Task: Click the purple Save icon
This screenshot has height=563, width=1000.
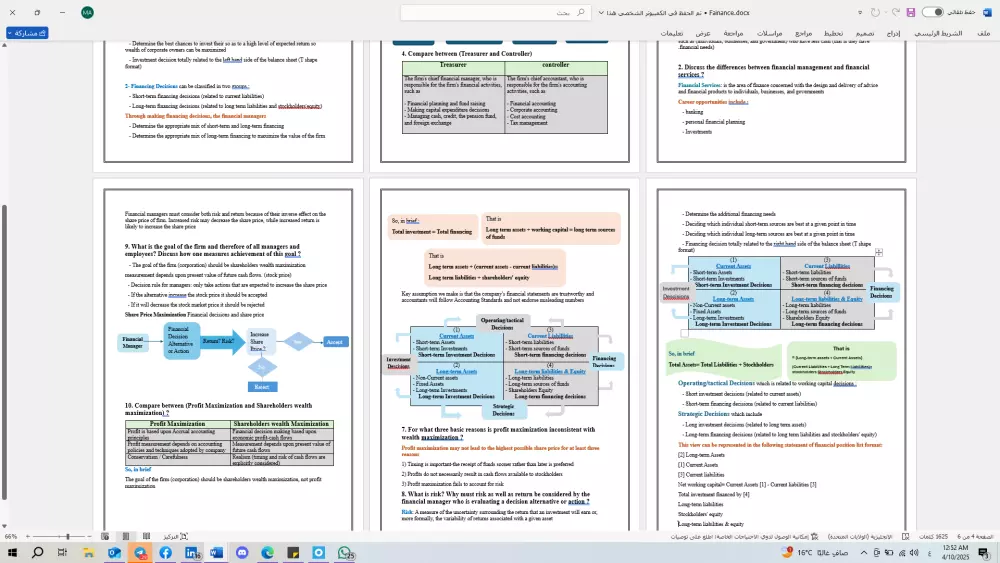Action: tap(911, 12)
